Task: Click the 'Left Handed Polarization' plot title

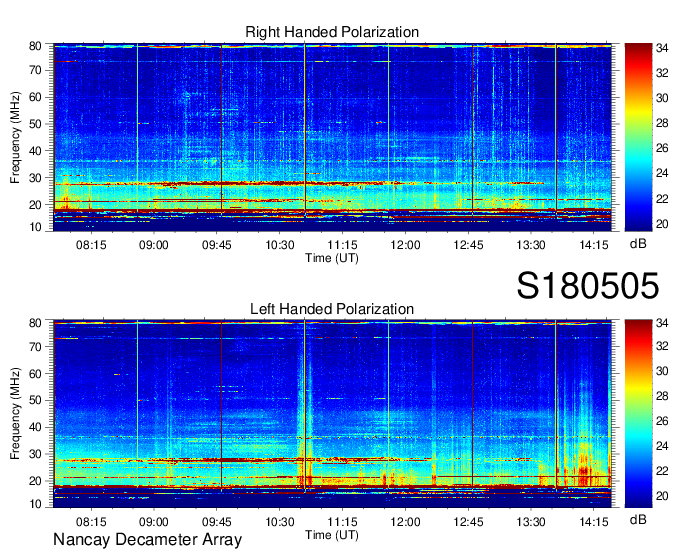Action: [332, 309]
